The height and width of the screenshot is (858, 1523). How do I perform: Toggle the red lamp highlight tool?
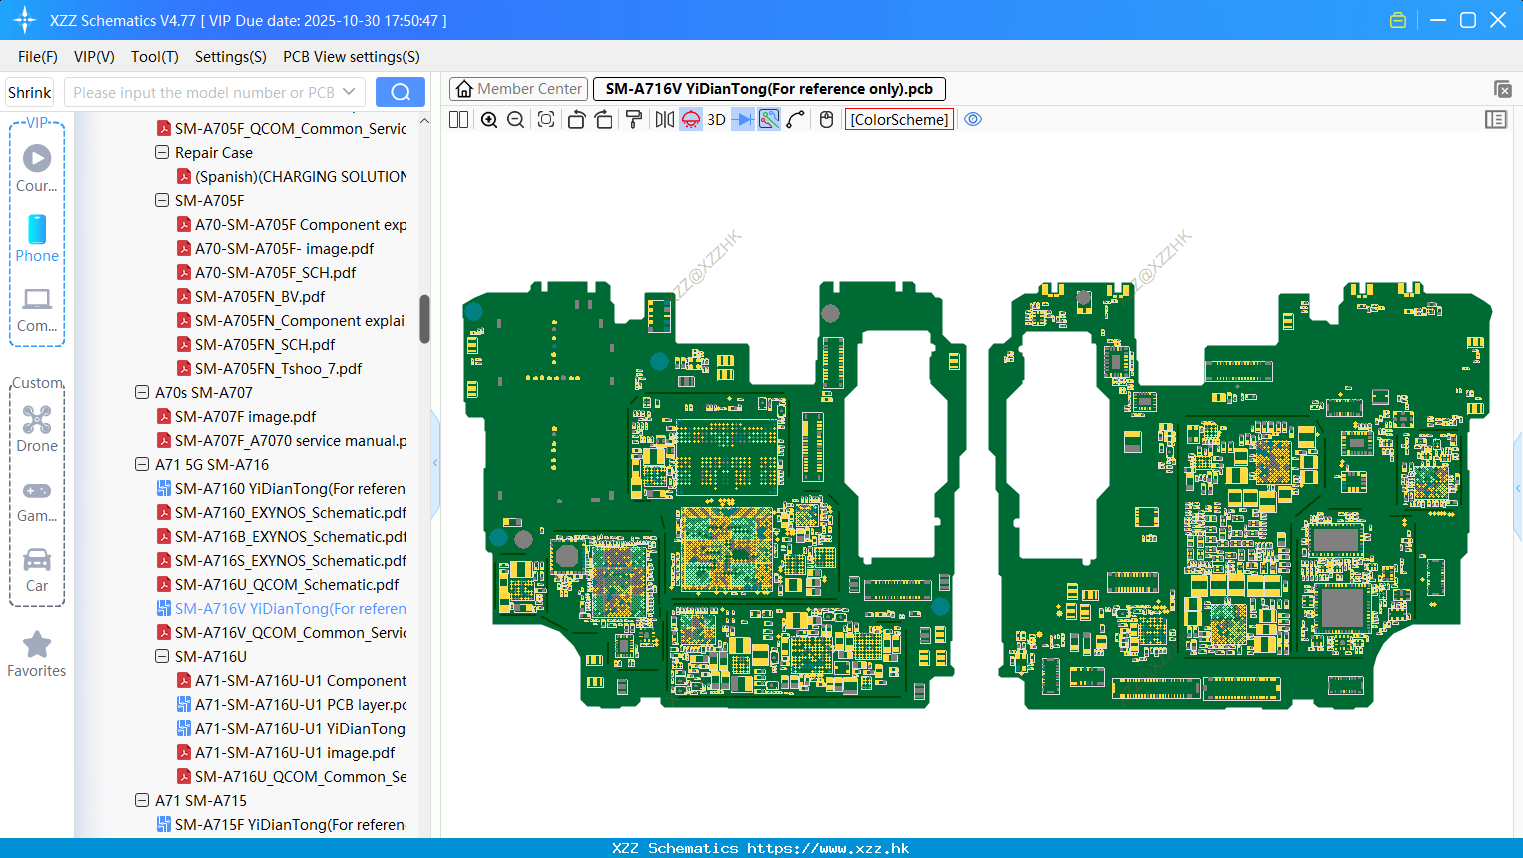pyautogui.click(x=691, y=120)
